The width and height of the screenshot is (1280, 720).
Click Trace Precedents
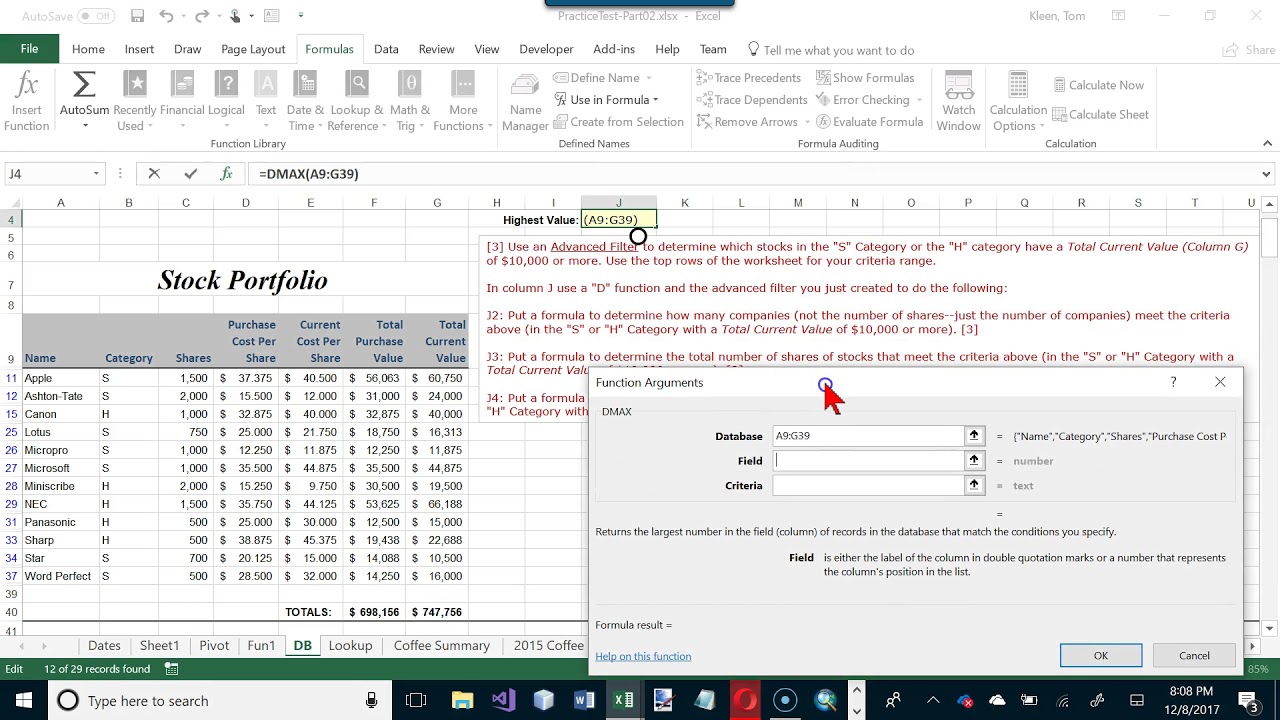click(749, 78)
